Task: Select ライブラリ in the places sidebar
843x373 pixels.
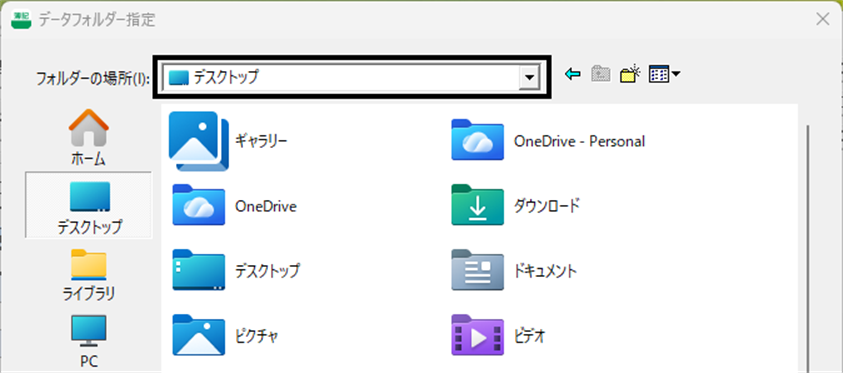Action: pyautogui.click(x=89, y=274)
